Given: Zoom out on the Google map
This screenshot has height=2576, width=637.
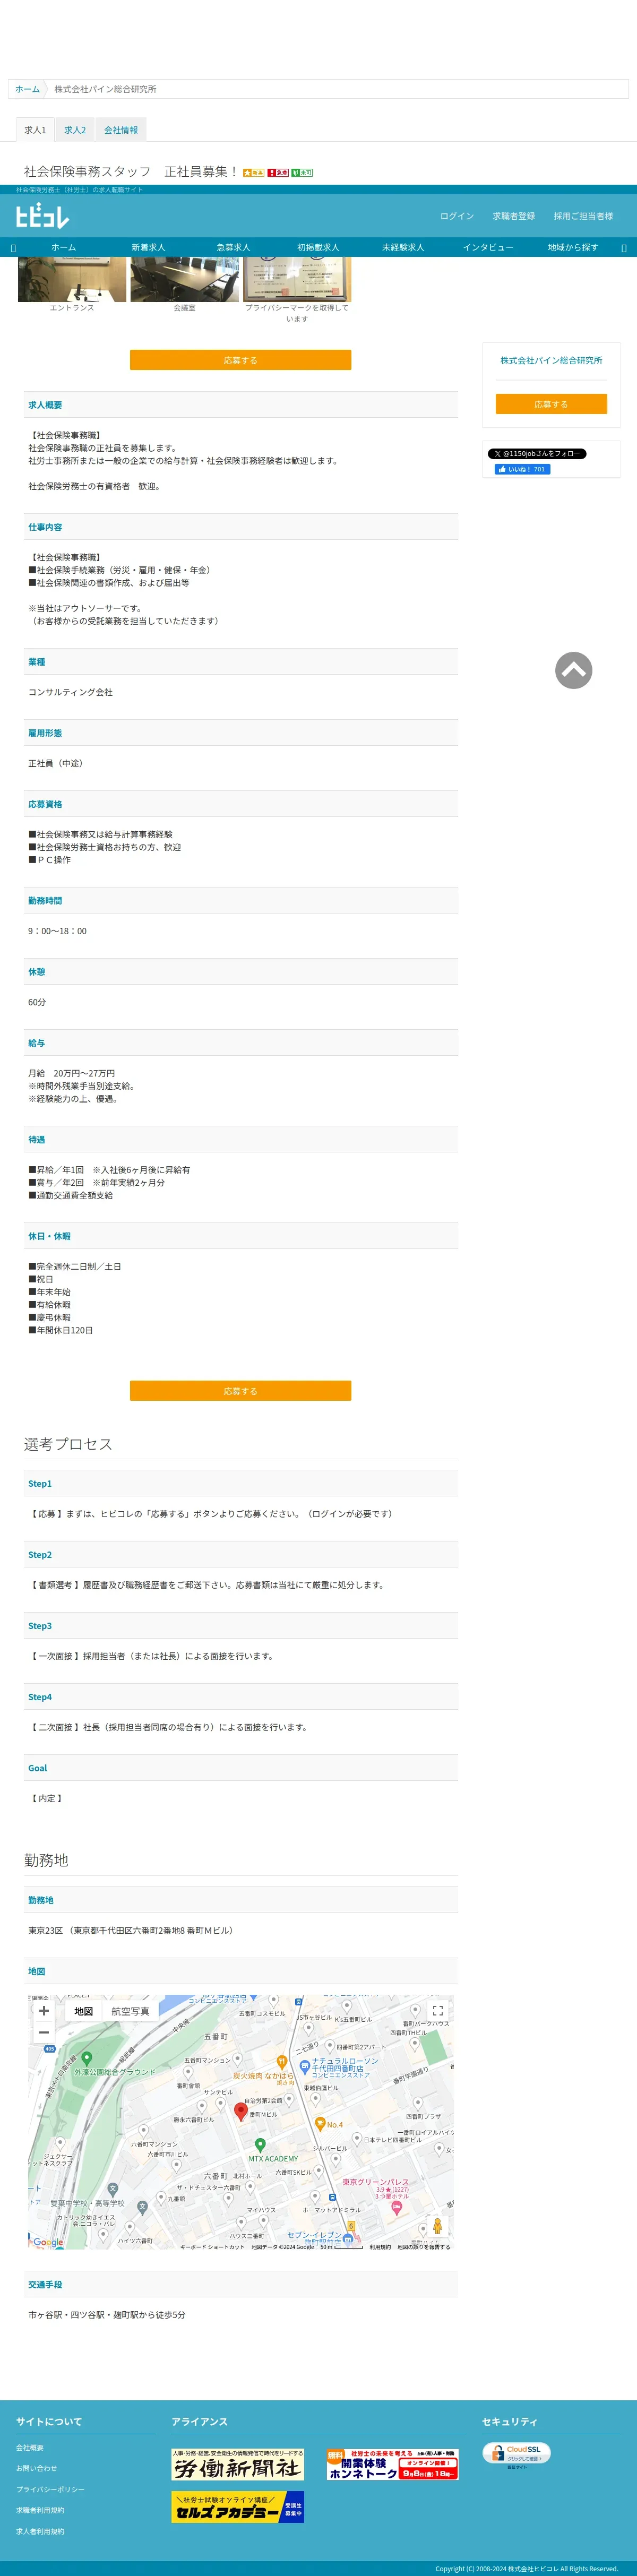Looking at the screenshot, I should click(43, 2032).
